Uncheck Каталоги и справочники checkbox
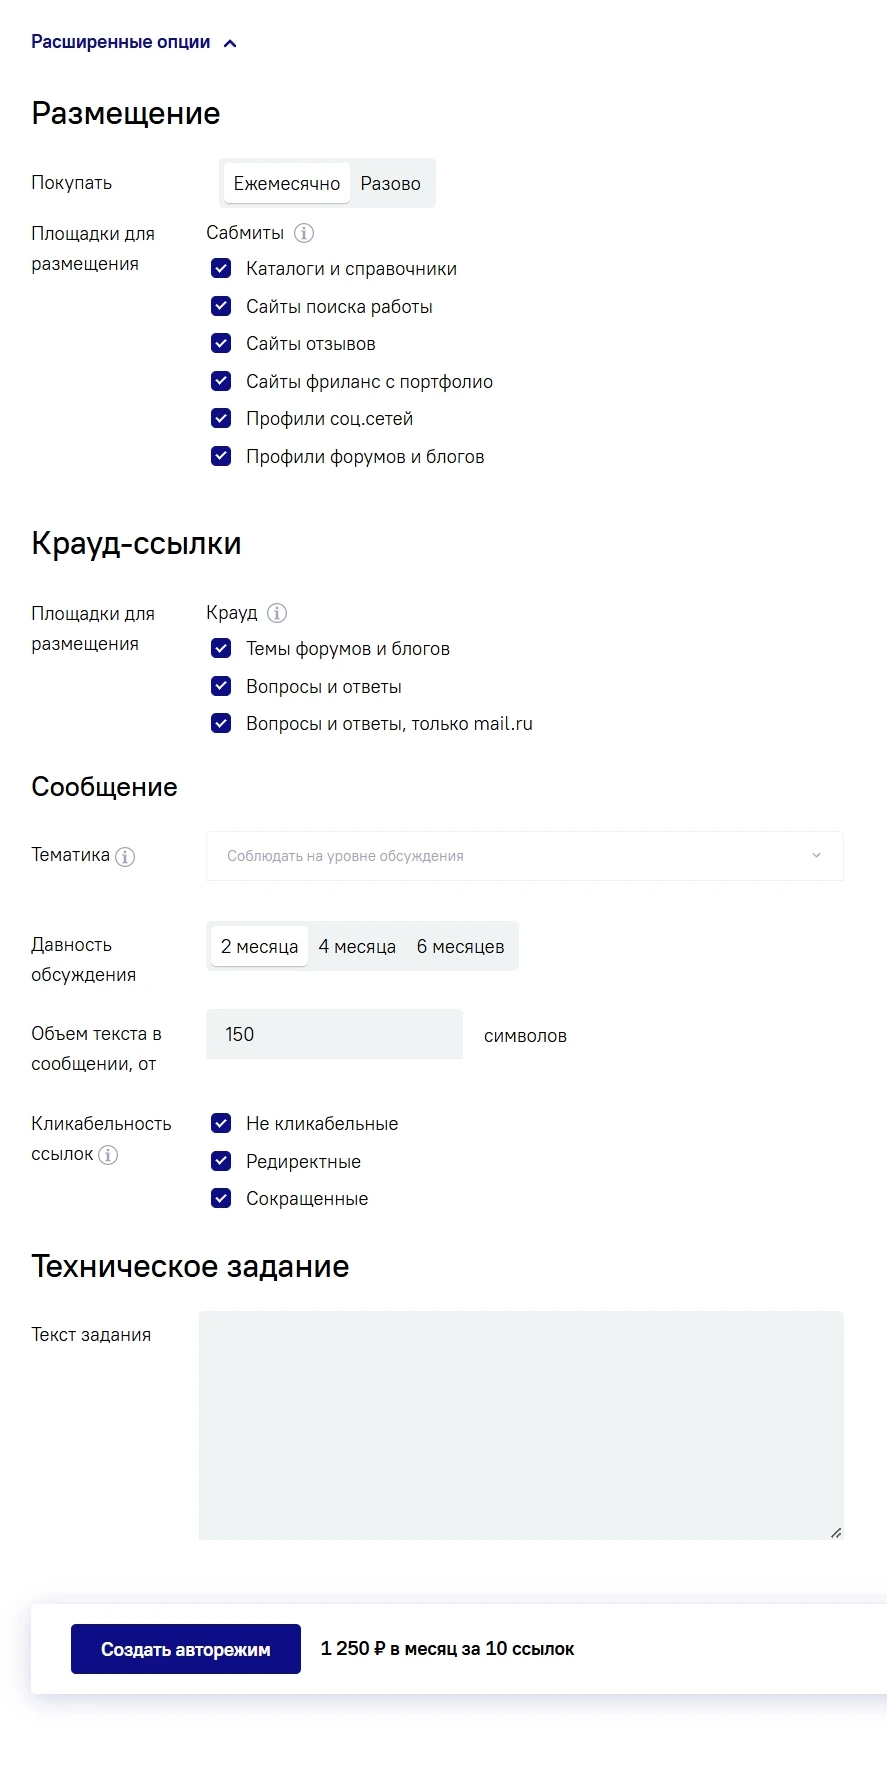This screenshot has width=887, height=1769. point(221,269)
